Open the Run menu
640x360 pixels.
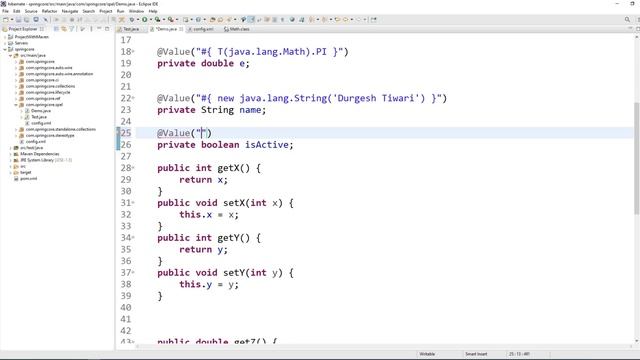120,11
